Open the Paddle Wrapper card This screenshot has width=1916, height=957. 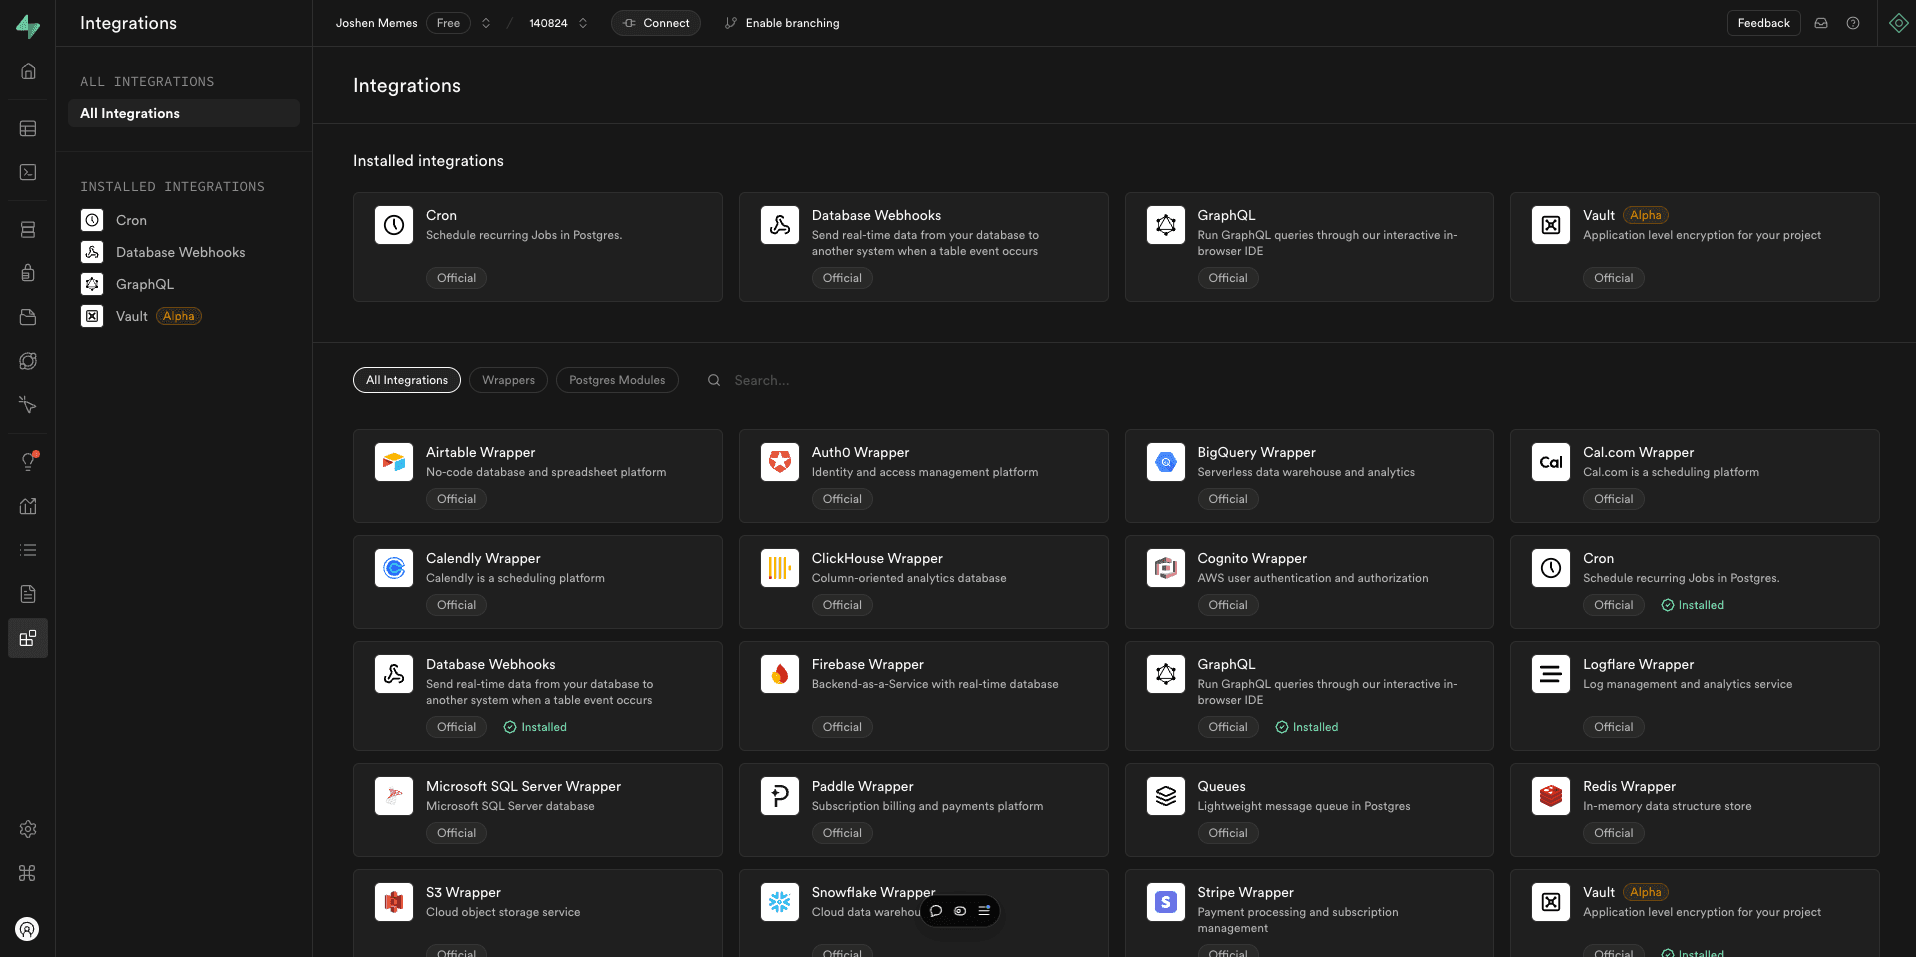924,810
